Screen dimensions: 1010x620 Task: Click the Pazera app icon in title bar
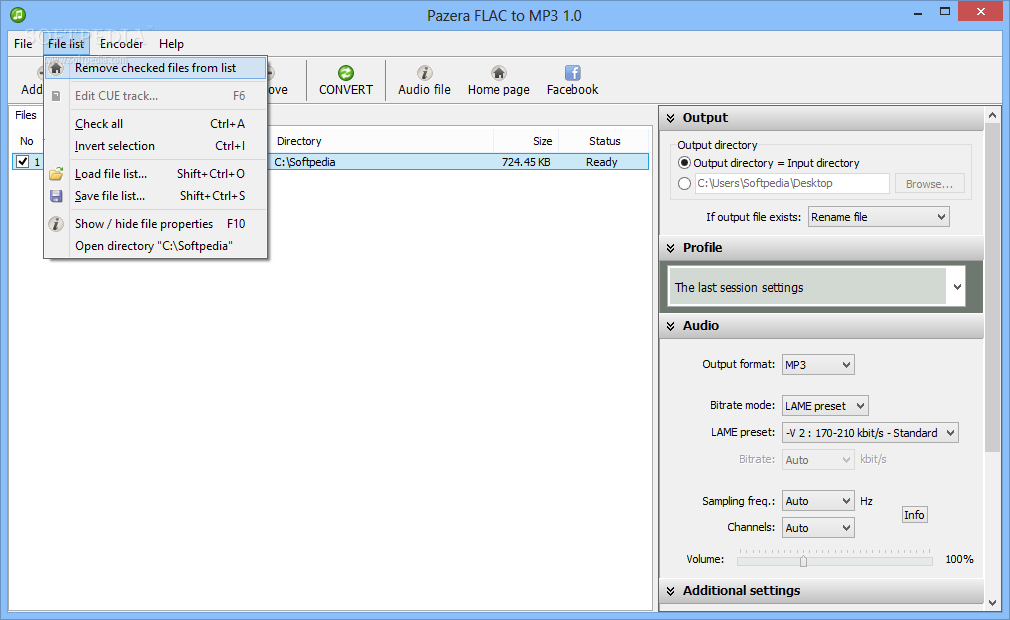[18, 14]
